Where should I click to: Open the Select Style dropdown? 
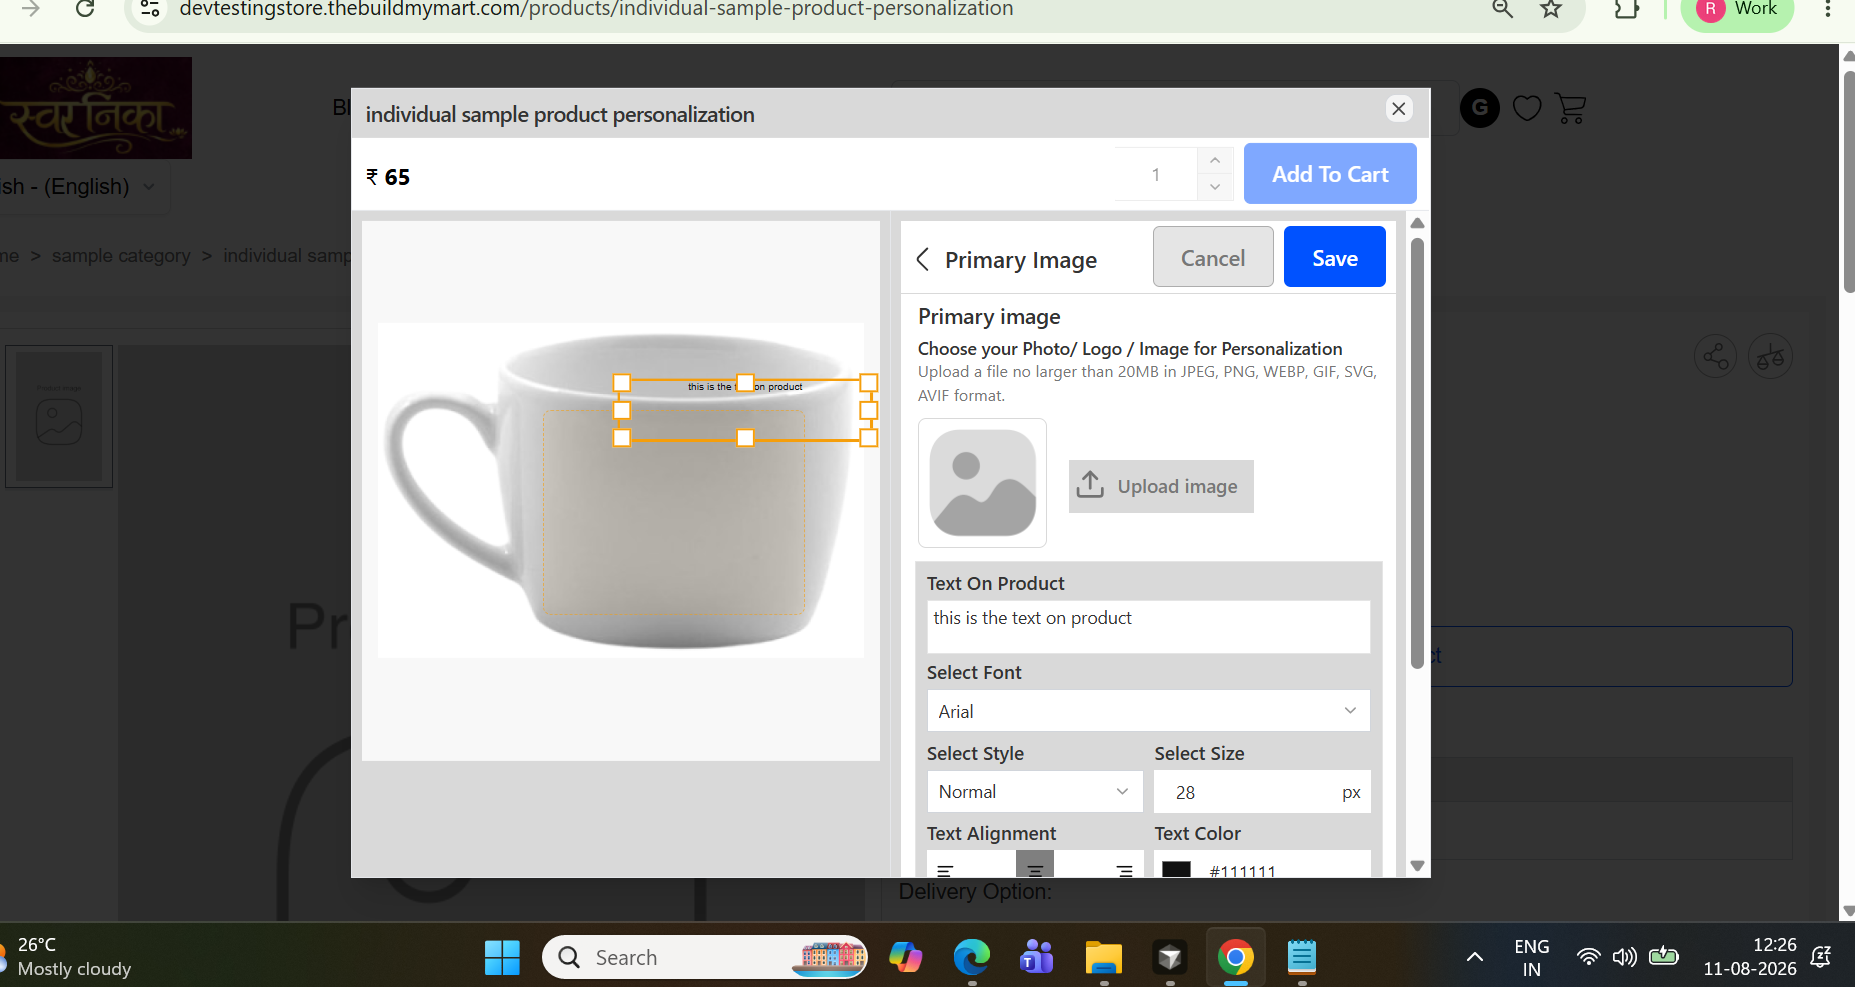(x=1034, y=792)
